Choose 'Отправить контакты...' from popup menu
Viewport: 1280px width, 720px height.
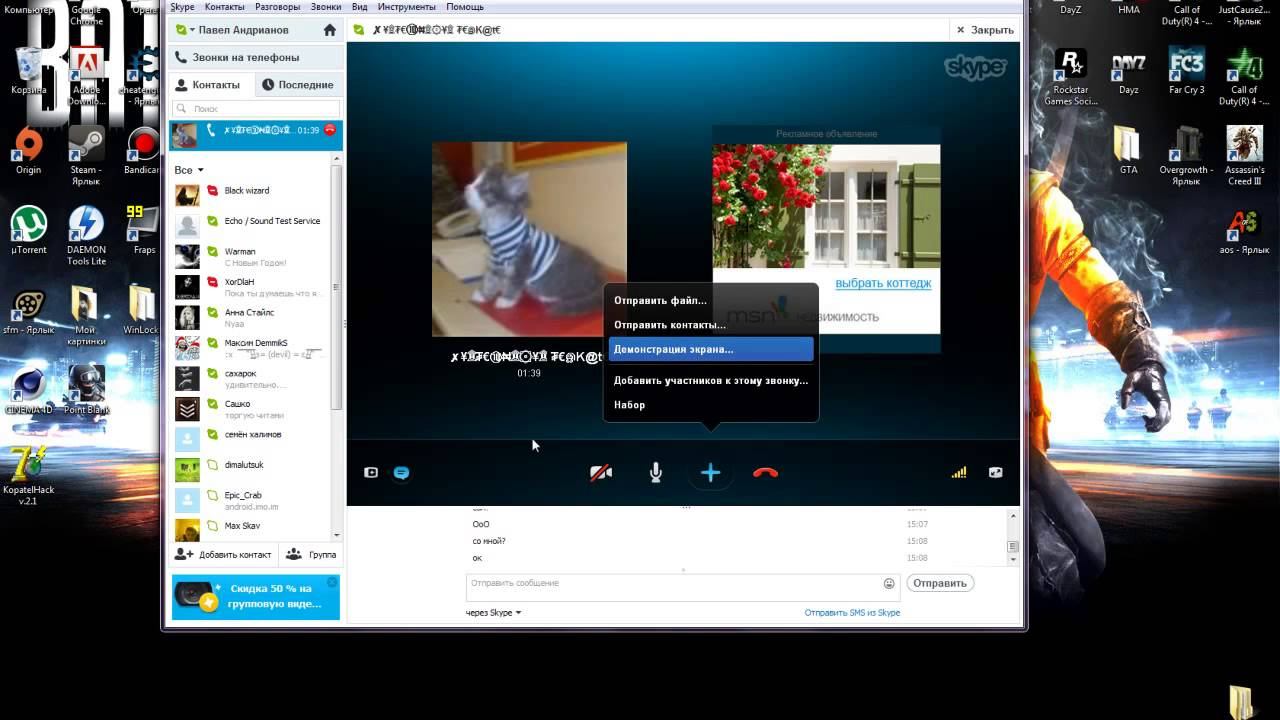coord(711,325)
